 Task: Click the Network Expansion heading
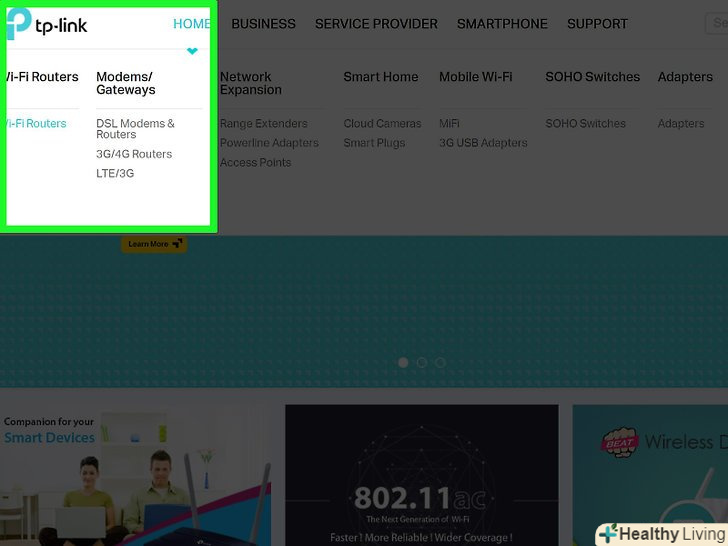click(251, 83)
